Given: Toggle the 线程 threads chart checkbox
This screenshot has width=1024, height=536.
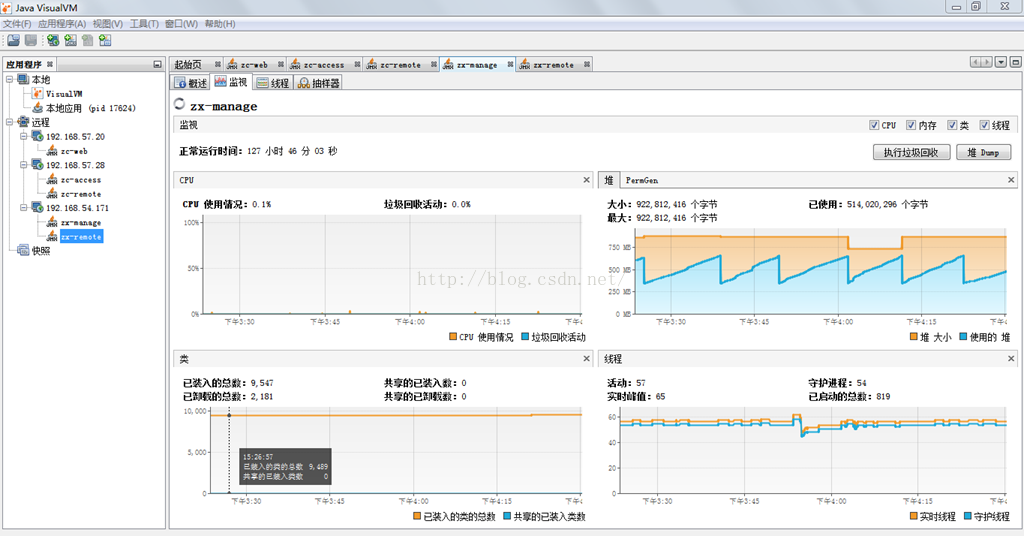Looking at the screenshot, I should point(984,125).
